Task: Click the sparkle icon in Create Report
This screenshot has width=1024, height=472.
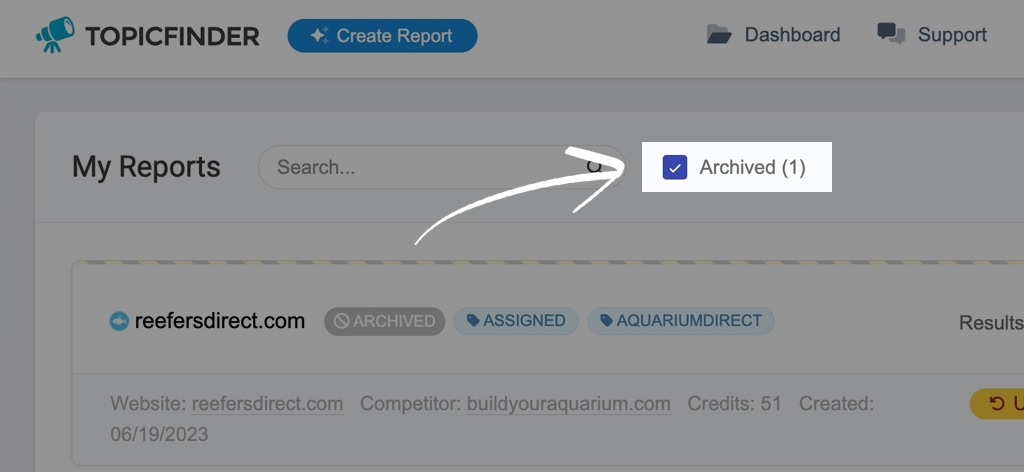Action: pos(319,35)
